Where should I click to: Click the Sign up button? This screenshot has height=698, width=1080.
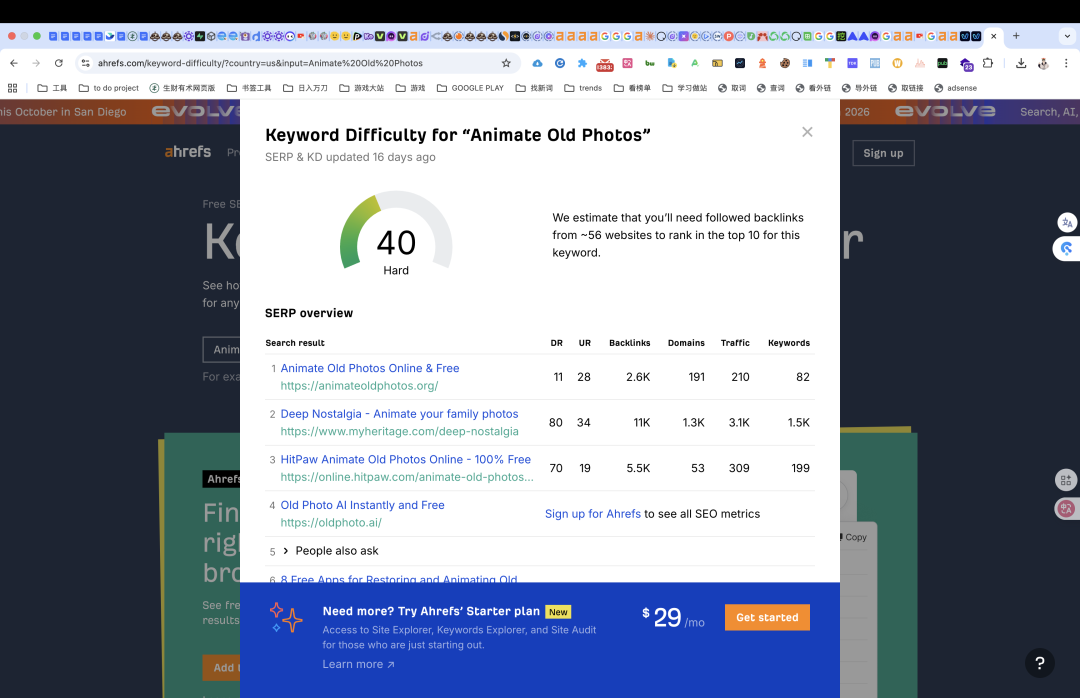point(883,153)
